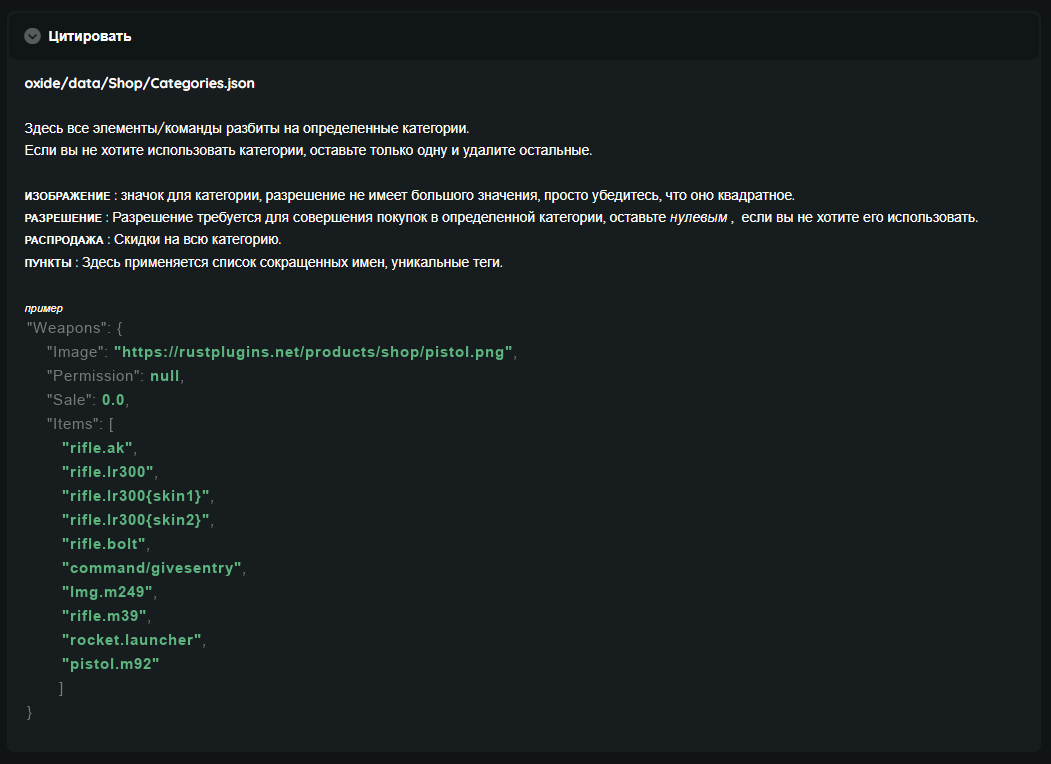The height and width of the screenshot is (764, 1051).
Task: Click the "lmg.m249" item entry
Action: (107, 592)
